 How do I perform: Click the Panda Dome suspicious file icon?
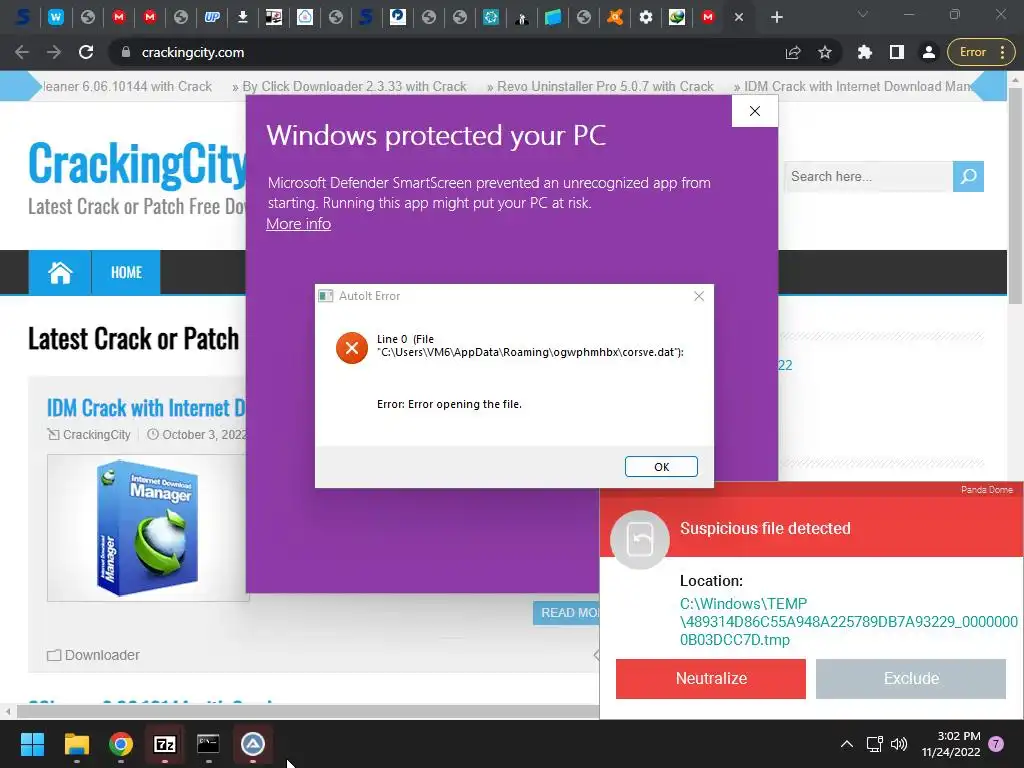[x=639, y=540]
